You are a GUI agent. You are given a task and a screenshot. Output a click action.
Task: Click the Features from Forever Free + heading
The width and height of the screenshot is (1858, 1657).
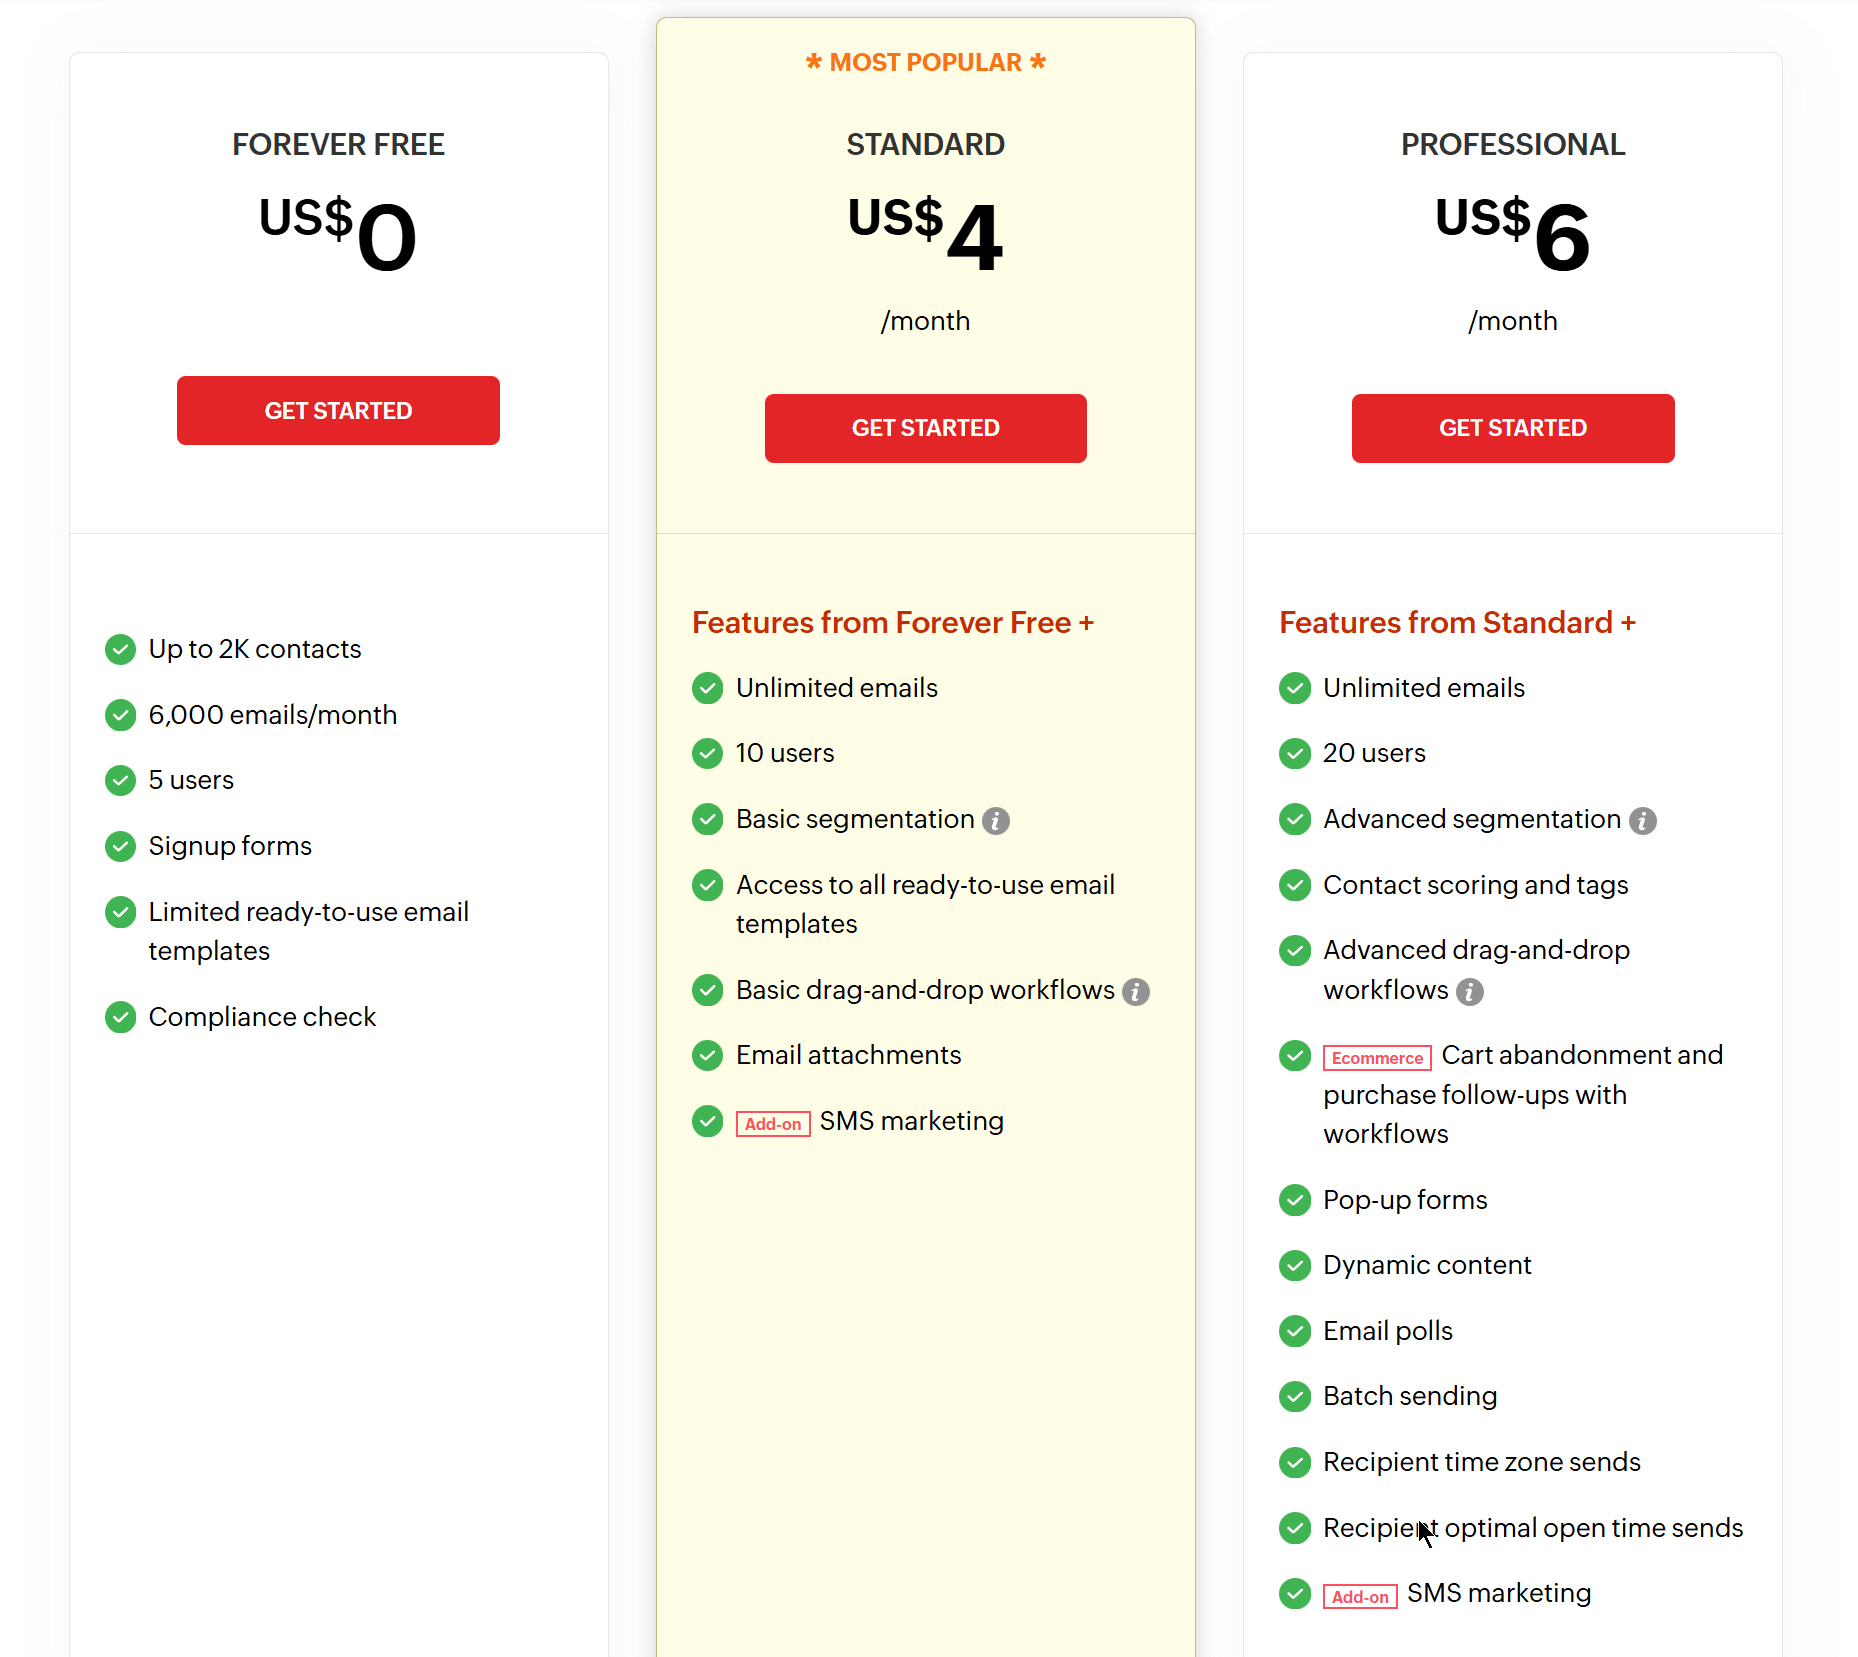[x=893, y=622]
